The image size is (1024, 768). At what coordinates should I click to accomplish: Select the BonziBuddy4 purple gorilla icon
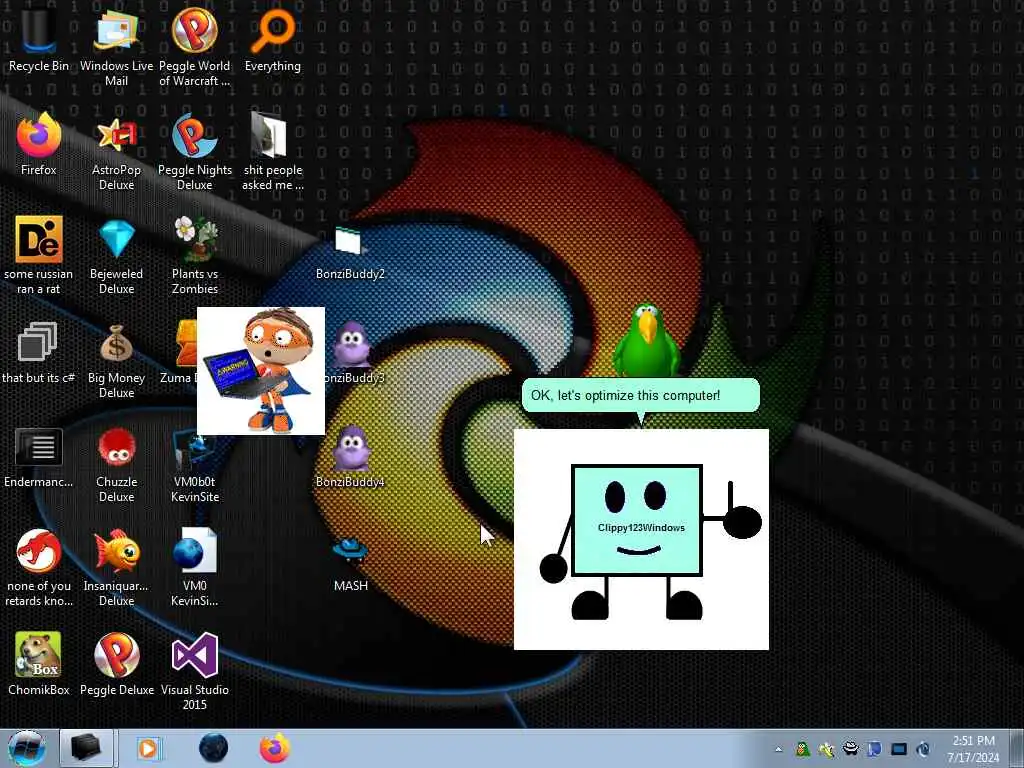click(x=351, y=456)
